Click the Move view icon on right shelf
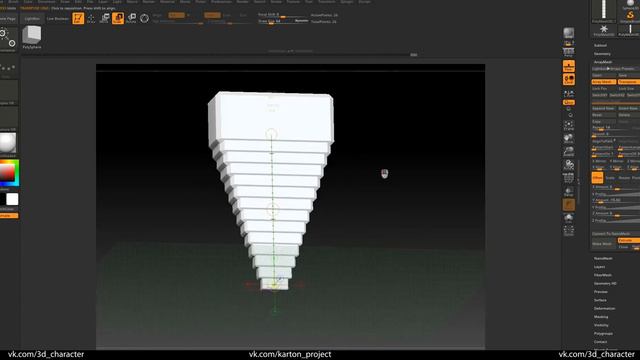640x360 pixels. coord(569,139)
